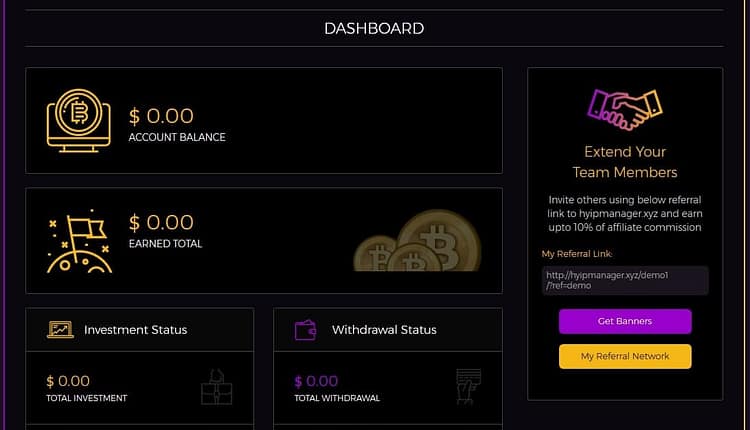
Task: Click the Dashboard page title
Action: 374,28
